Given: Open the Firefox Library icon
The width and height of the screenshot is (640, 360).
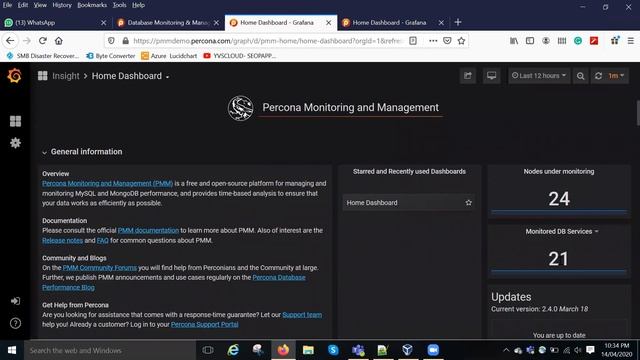Looking at the screenshot, I should [x=514, y=41].
